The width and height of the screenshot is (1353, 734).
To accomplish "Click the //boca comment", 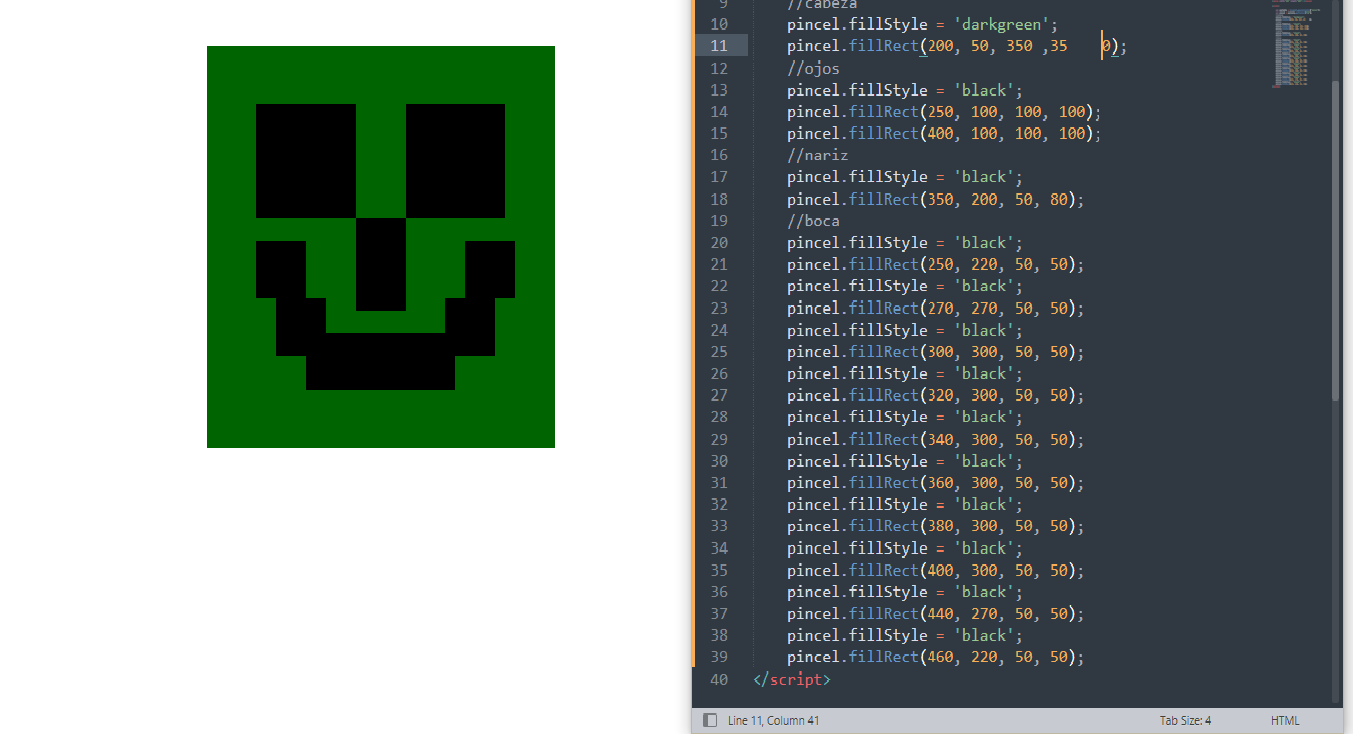I will click(813, 221).
